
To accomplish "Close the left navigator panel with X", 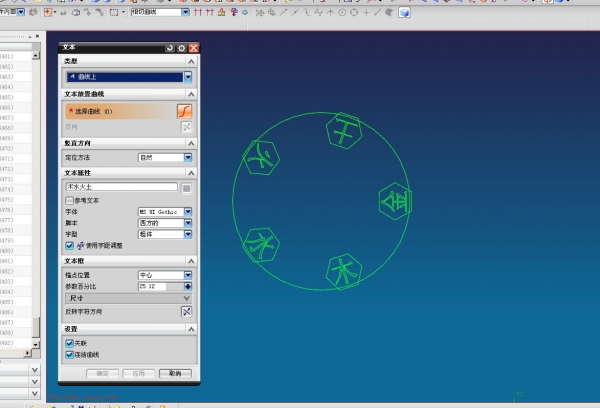I will [x=37, y=36].
